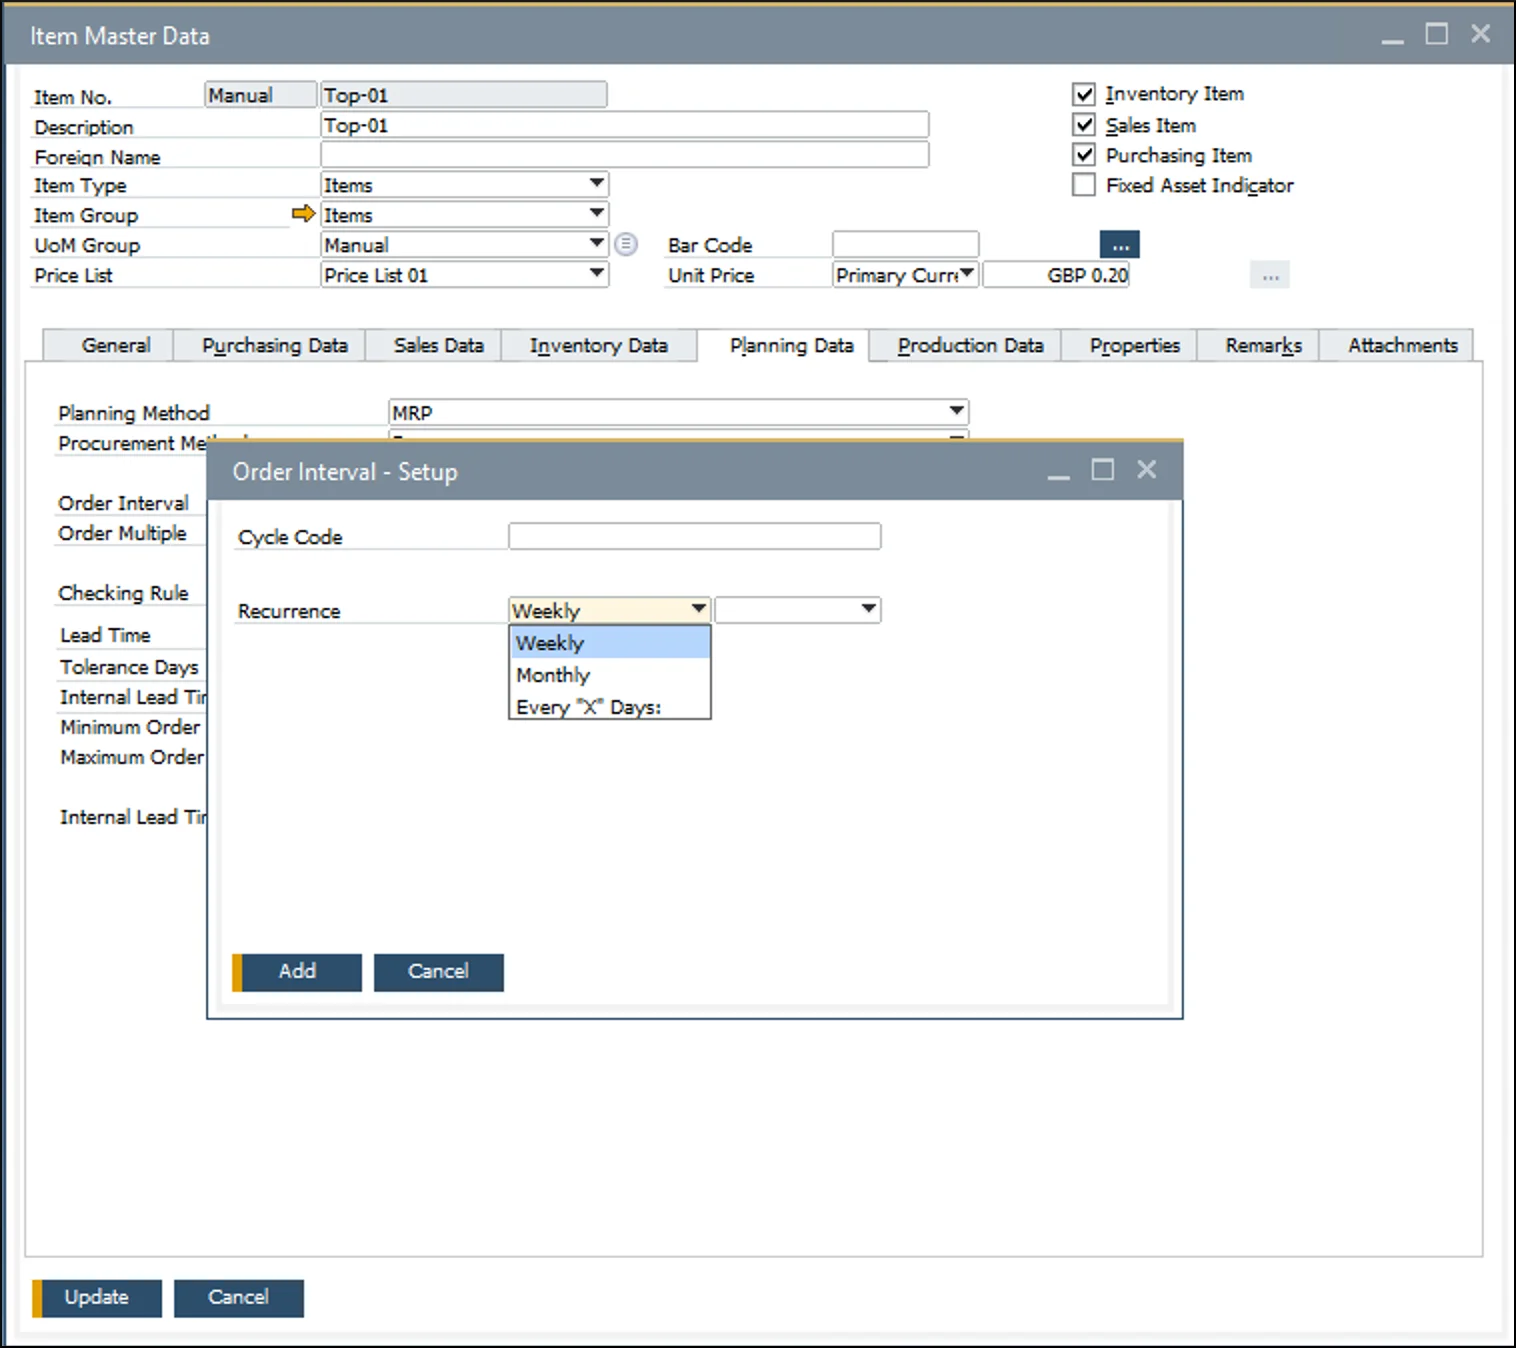This screenshot has height=1348, width=1516.
Task: Collapse the Recurrence Weekly dropdown
Action: [699, 610]
